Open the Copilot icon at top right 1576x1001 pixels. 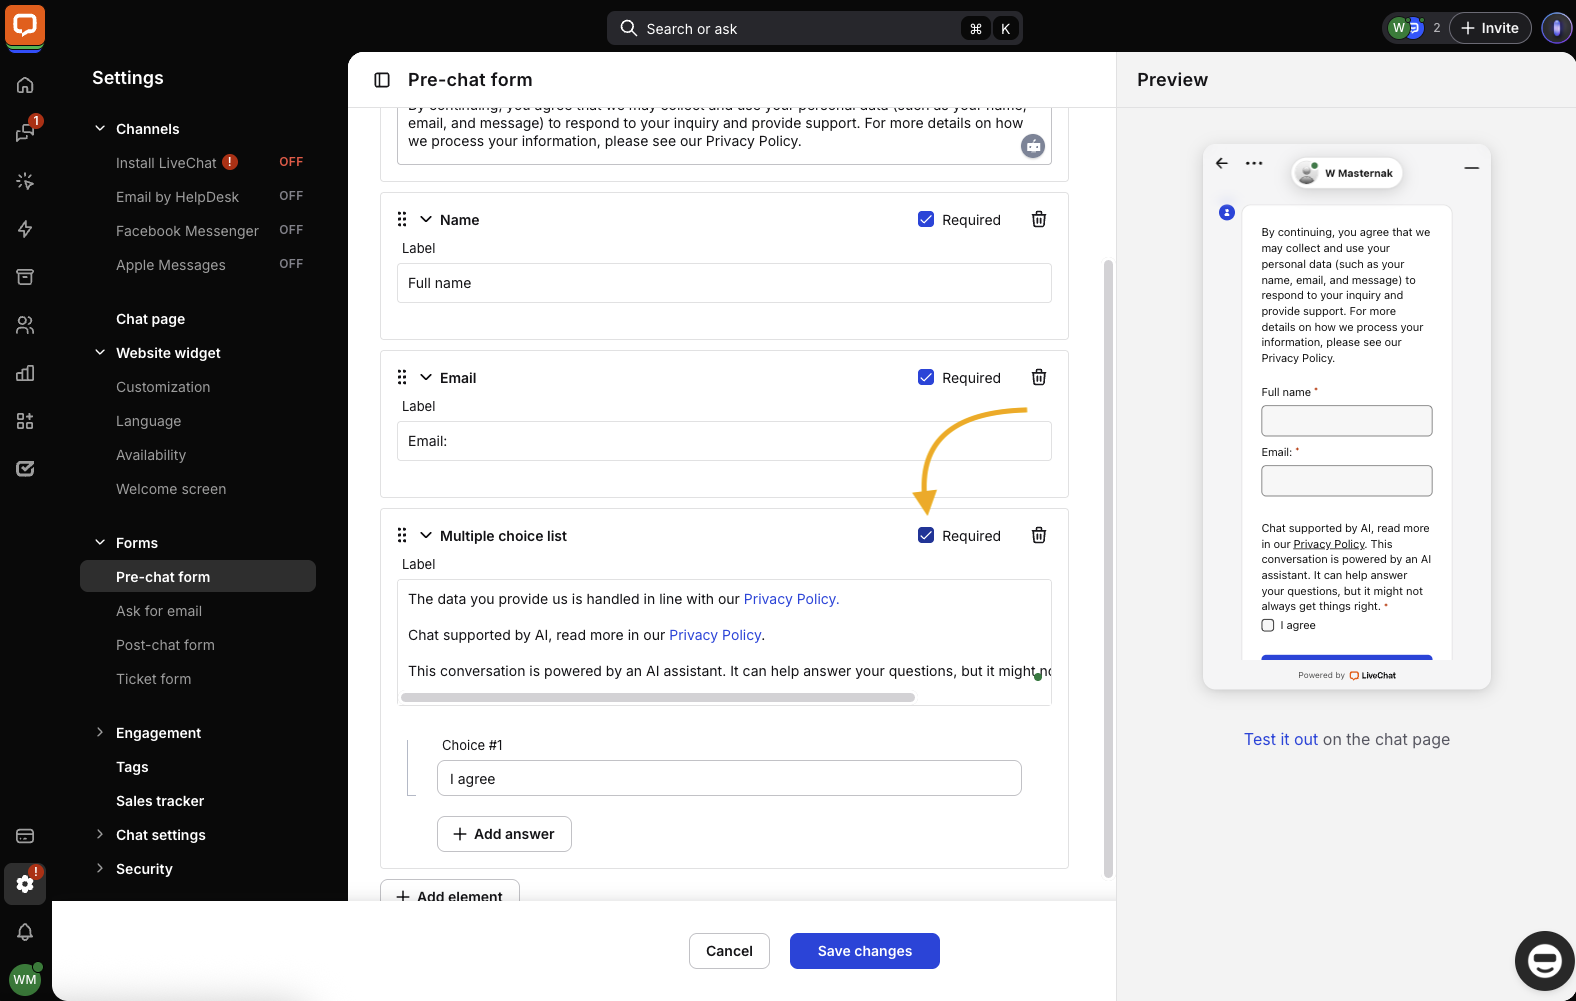click(x=1556, y=28)
